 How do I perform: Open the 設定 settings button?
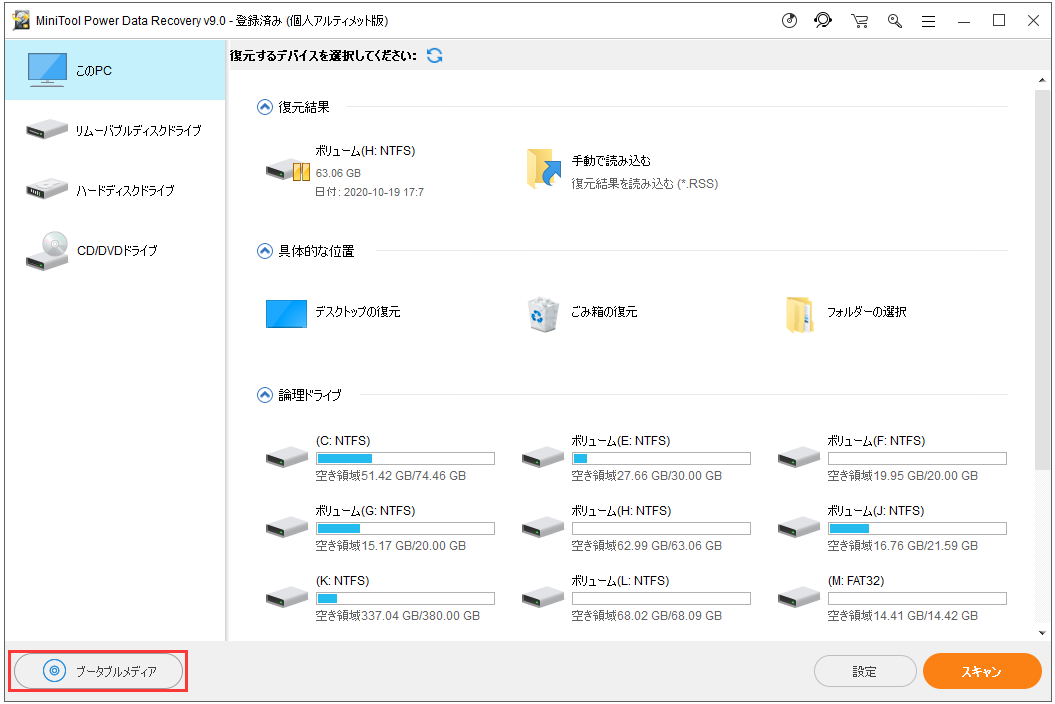coord(864,671)
